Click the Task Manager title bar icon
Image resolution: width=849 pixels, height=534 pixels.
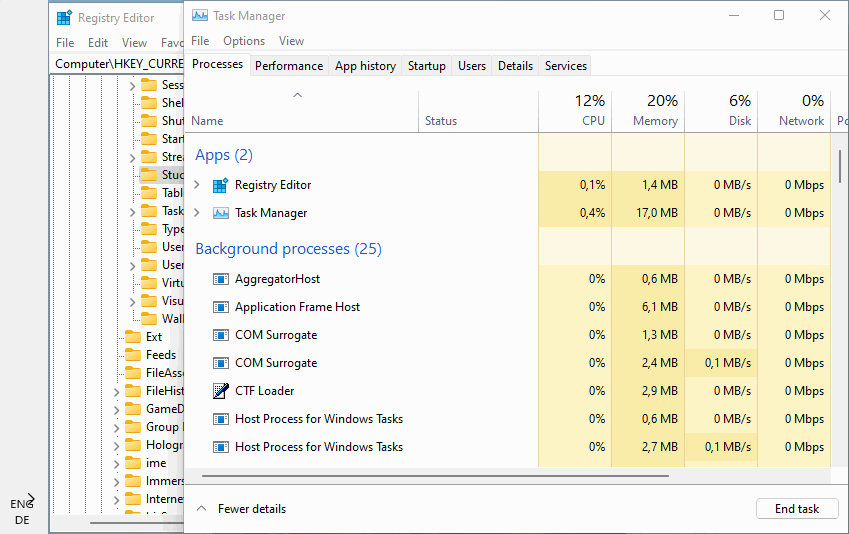click(199, 16)
